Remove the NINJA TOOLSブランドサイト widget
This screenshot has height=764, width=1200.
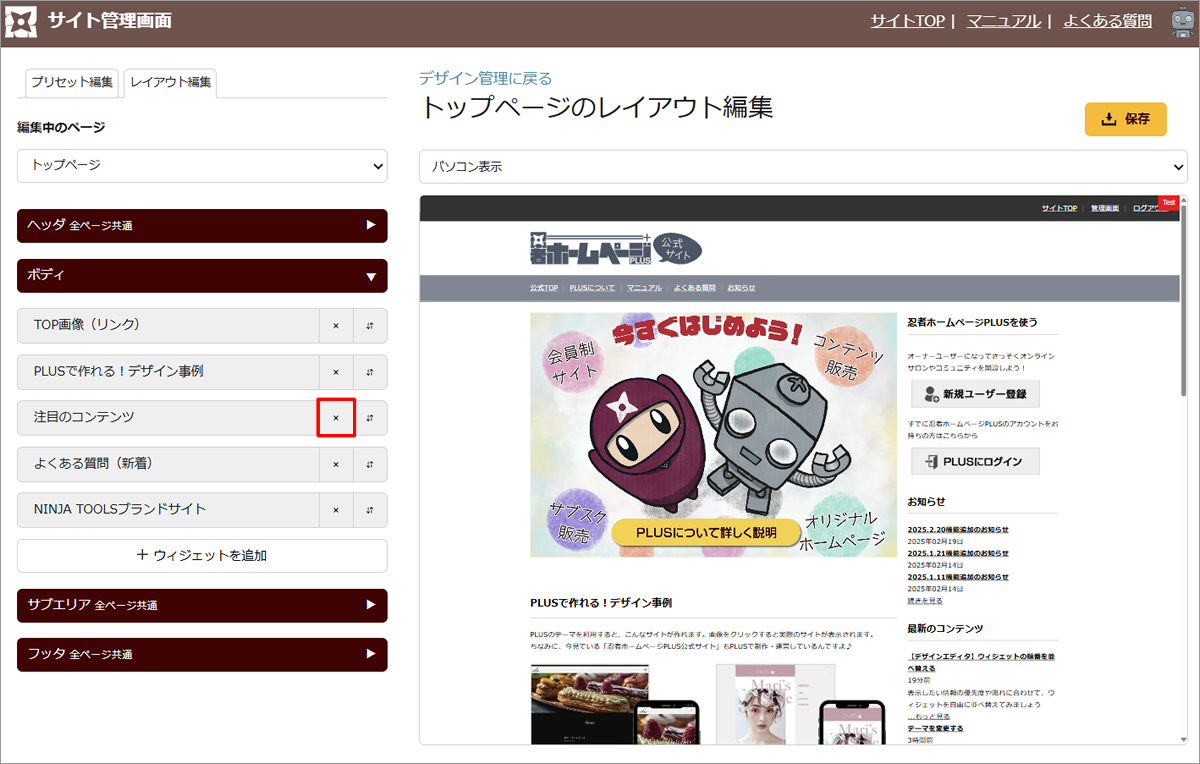pyautogui.click(x=336, y=510)
